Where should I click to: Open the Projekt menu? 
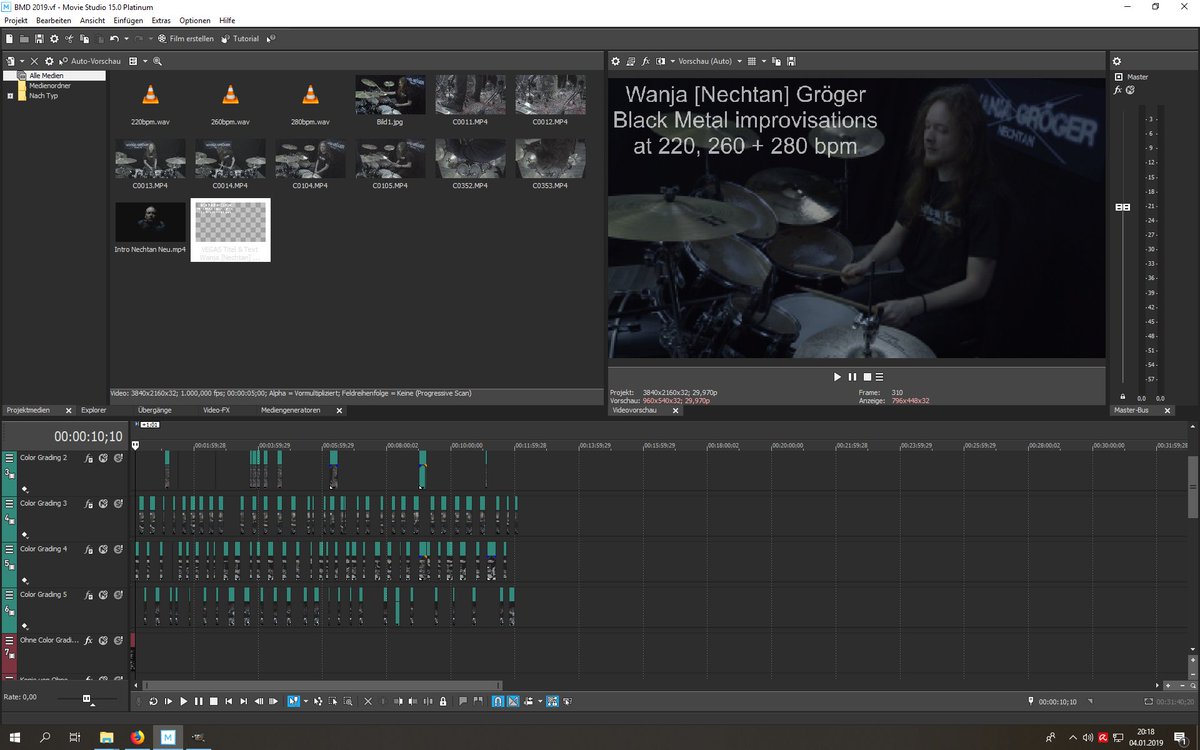point(16,20)
